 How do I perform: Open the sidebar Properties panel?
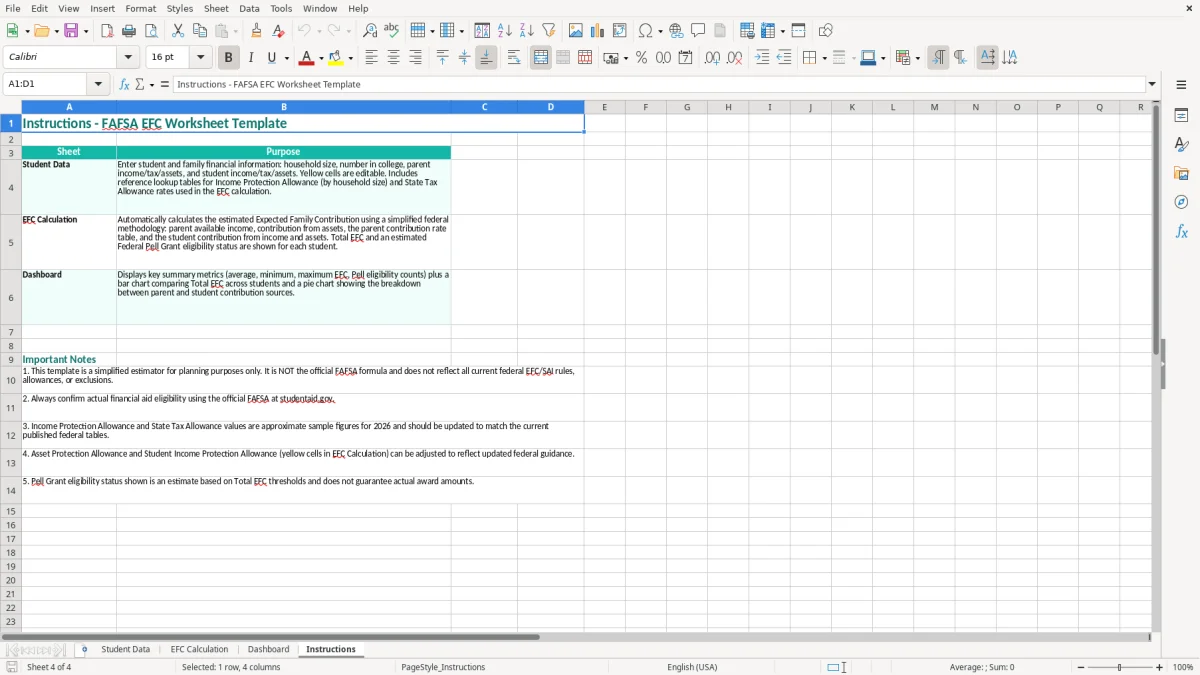tap(1181, 115)
